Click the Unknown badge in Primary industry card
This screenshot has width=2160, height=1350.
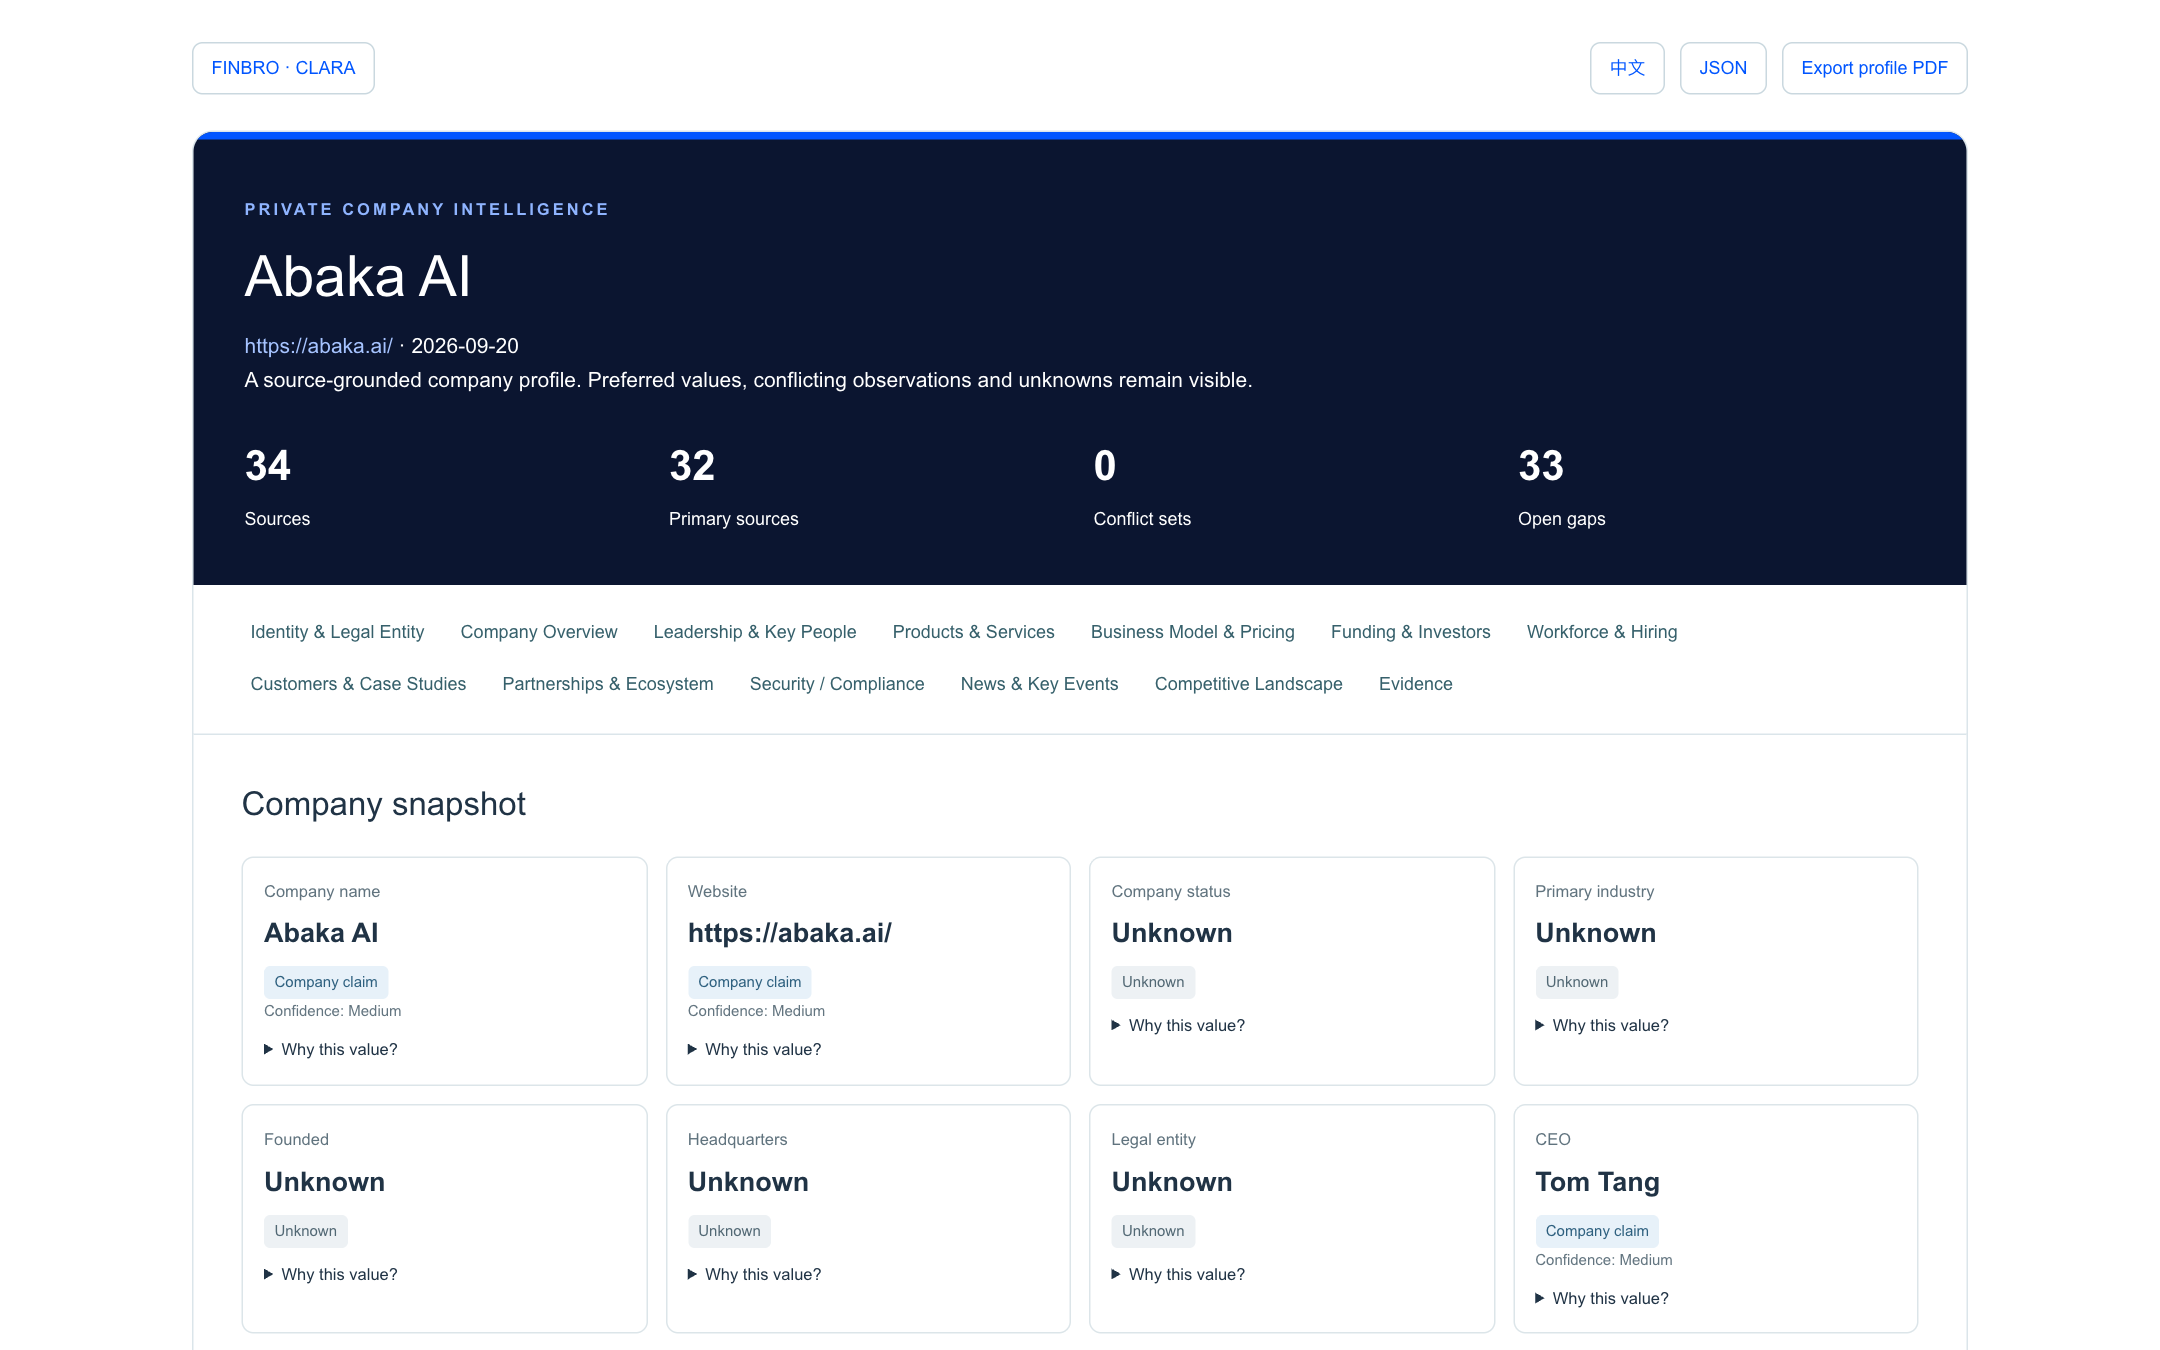point(1577,982)
